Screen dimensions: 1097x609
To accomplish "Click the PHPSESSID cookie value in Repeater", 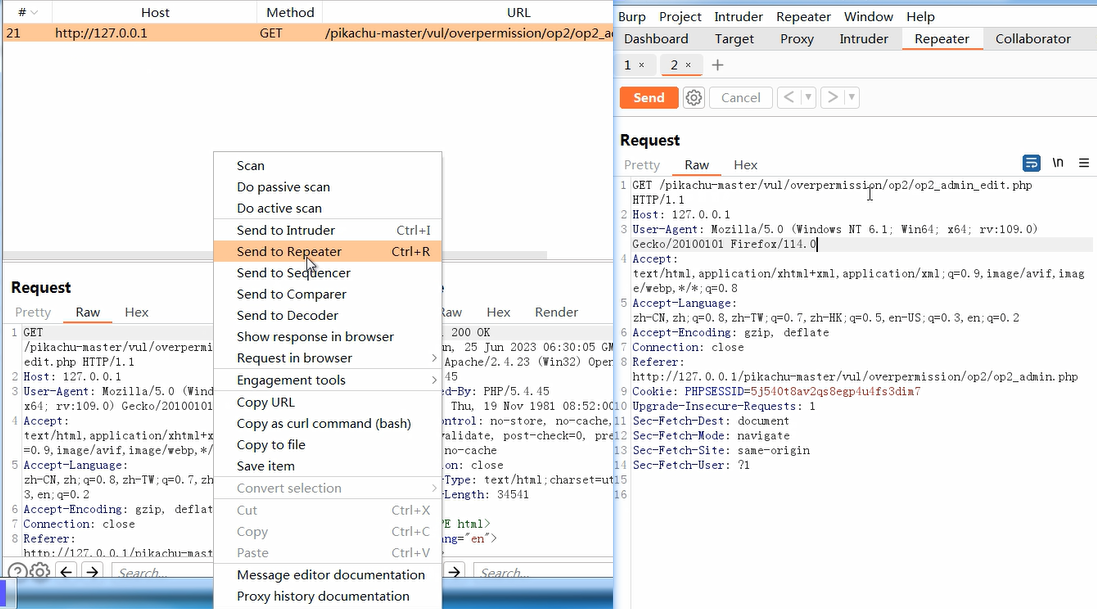I will click(835, 391).
